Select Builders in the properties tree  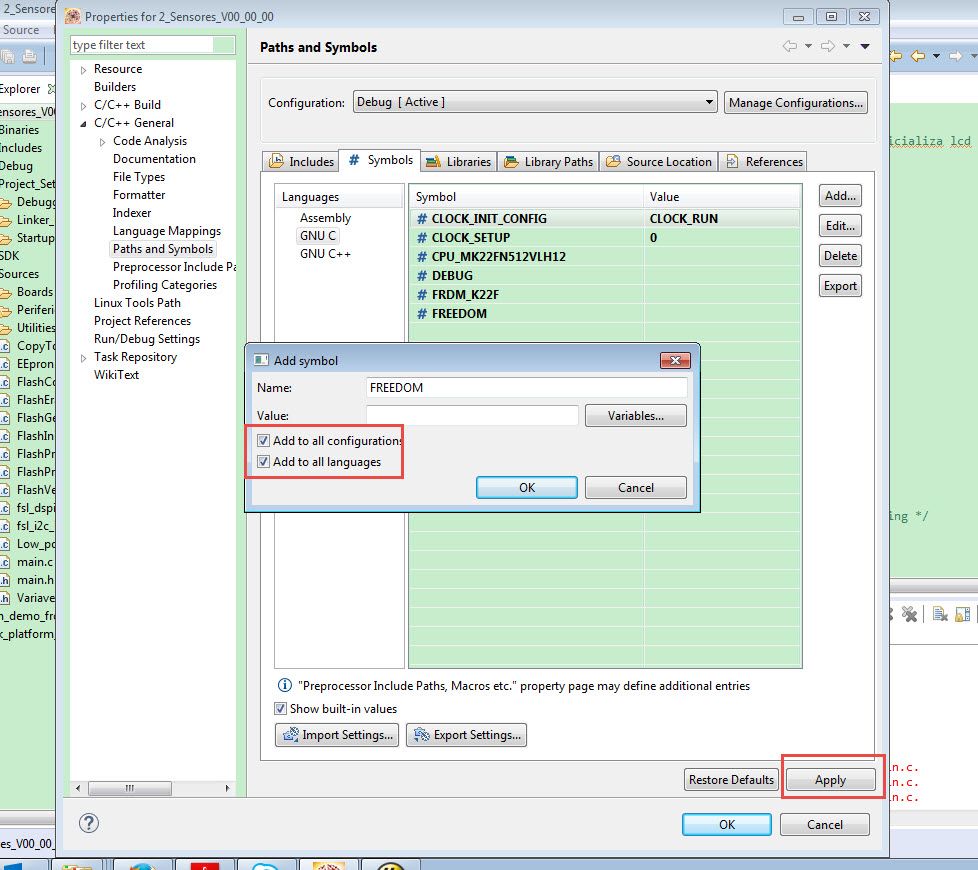pyautogui.click(x=115, y=87)
